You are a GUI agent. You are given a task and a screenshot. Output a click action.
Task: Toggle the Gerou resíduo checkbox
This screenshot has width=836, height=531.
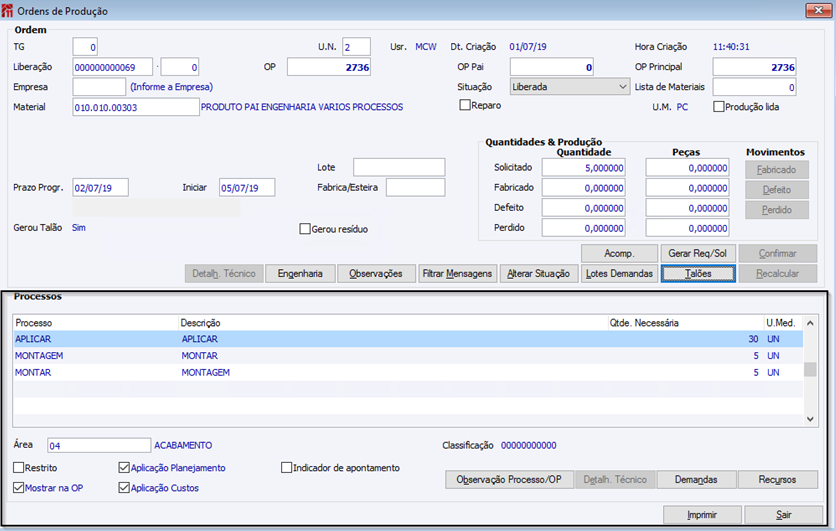tap(306, 229)
